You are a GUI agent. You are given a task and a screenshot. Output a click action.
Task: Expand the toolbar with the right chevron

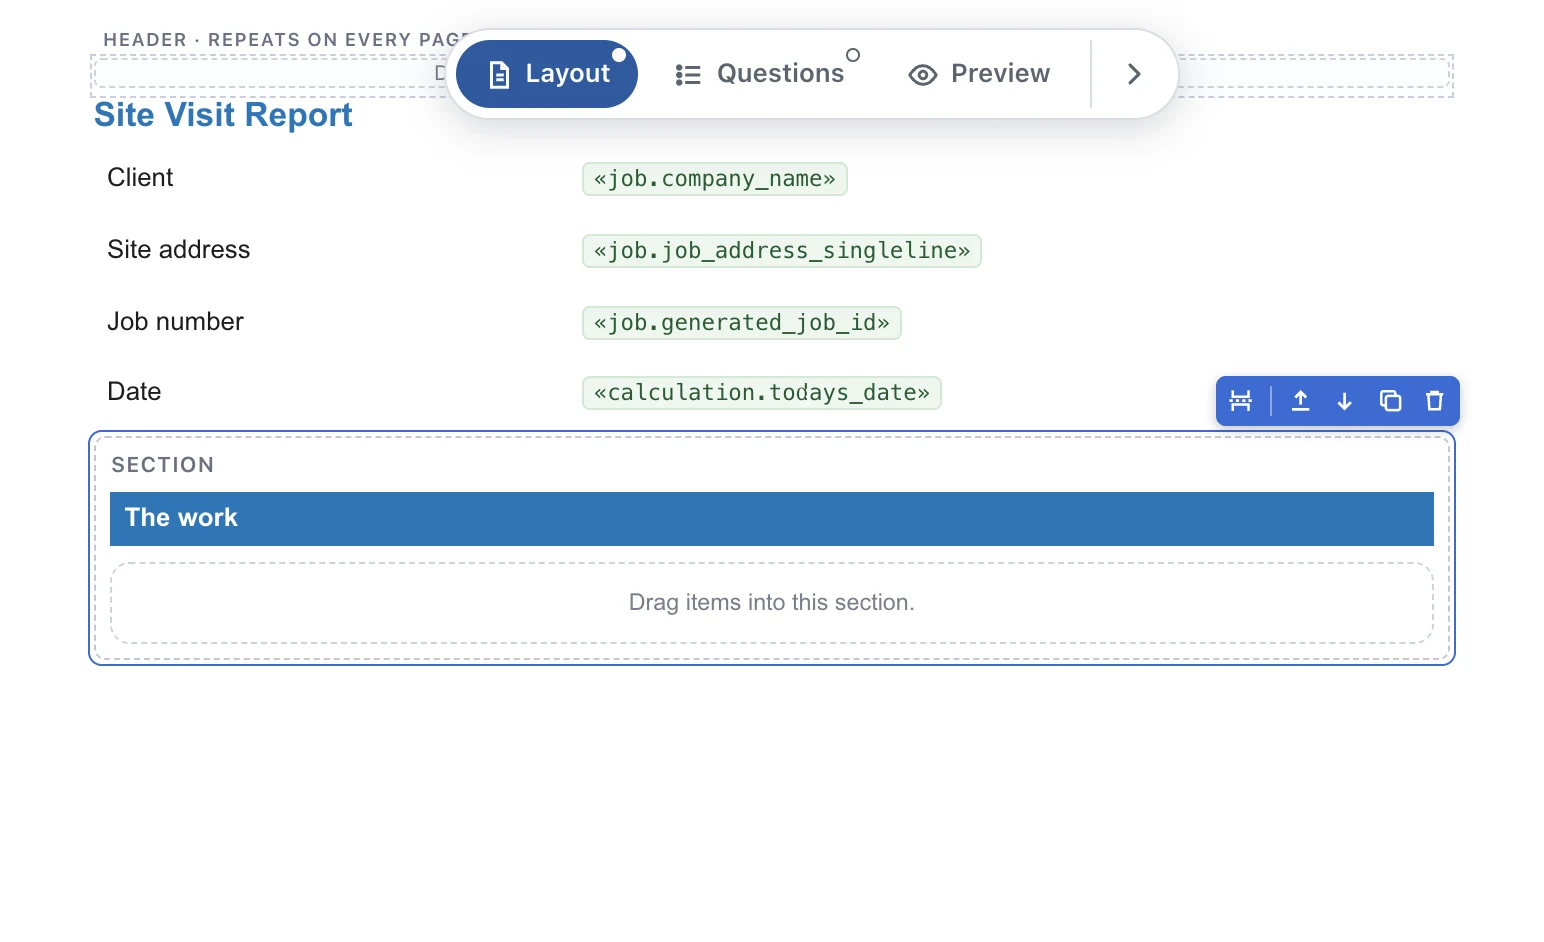point(1134,74)
